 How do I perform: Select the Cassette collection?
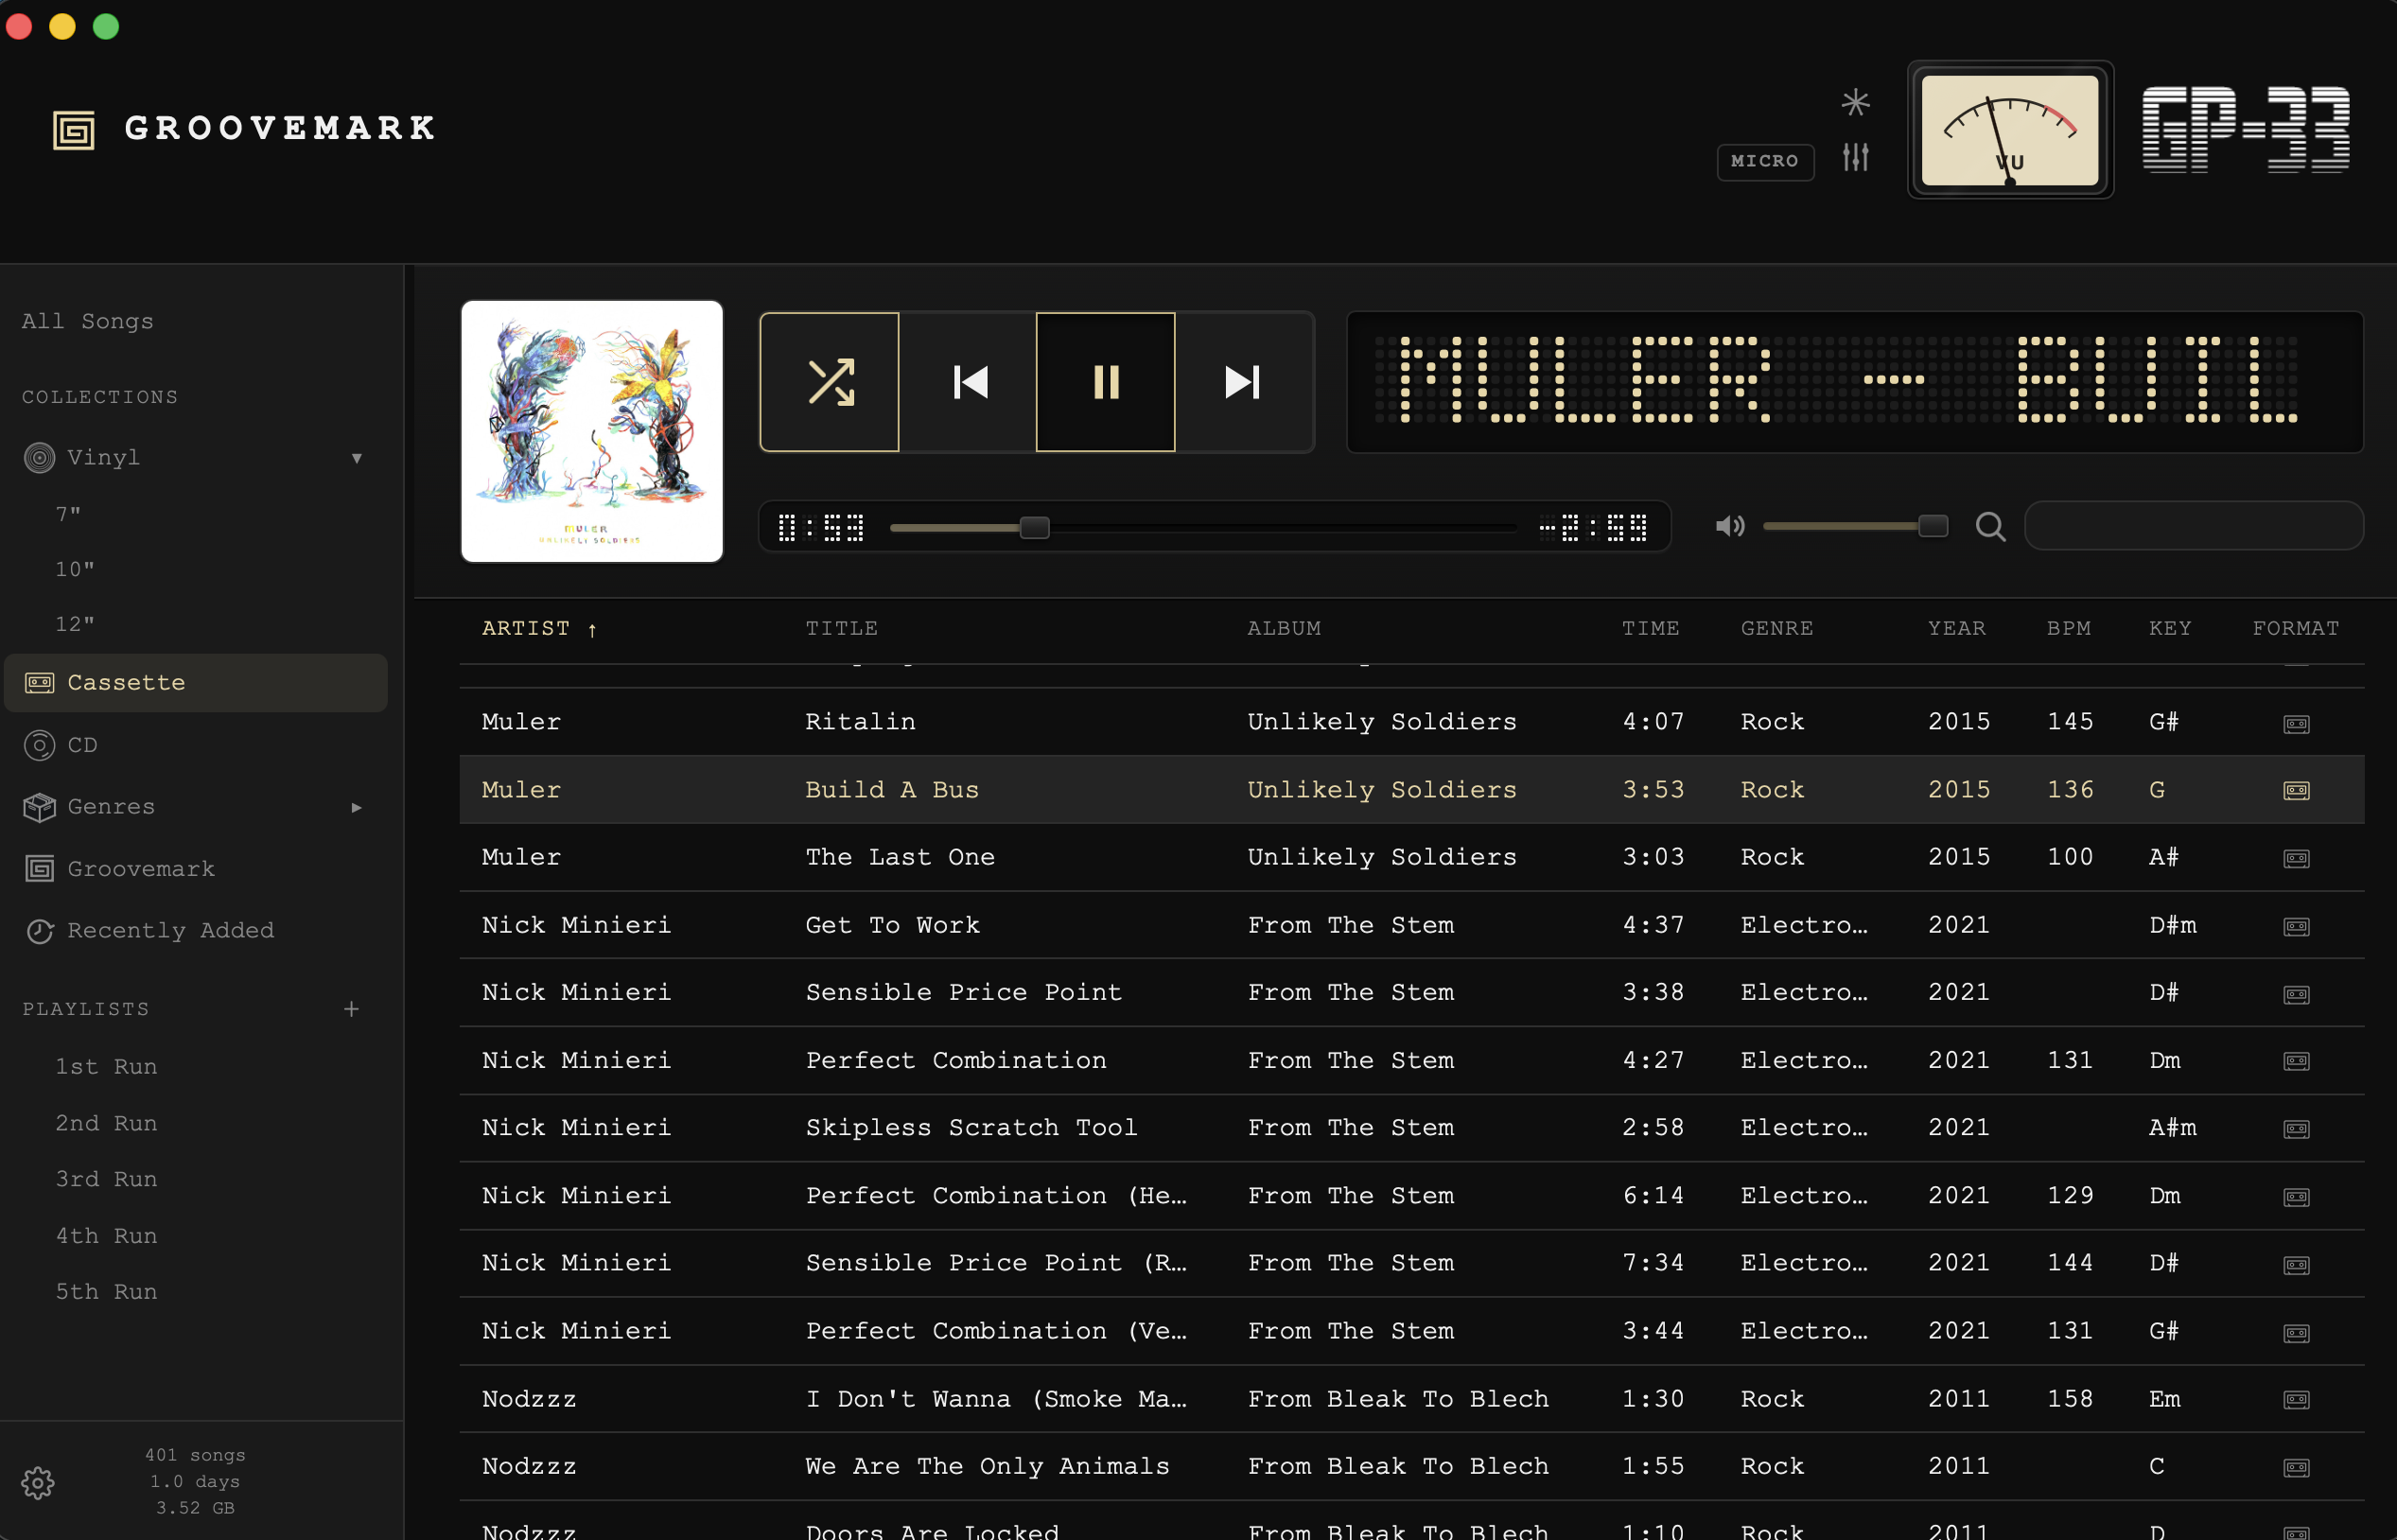pos(196,683)
